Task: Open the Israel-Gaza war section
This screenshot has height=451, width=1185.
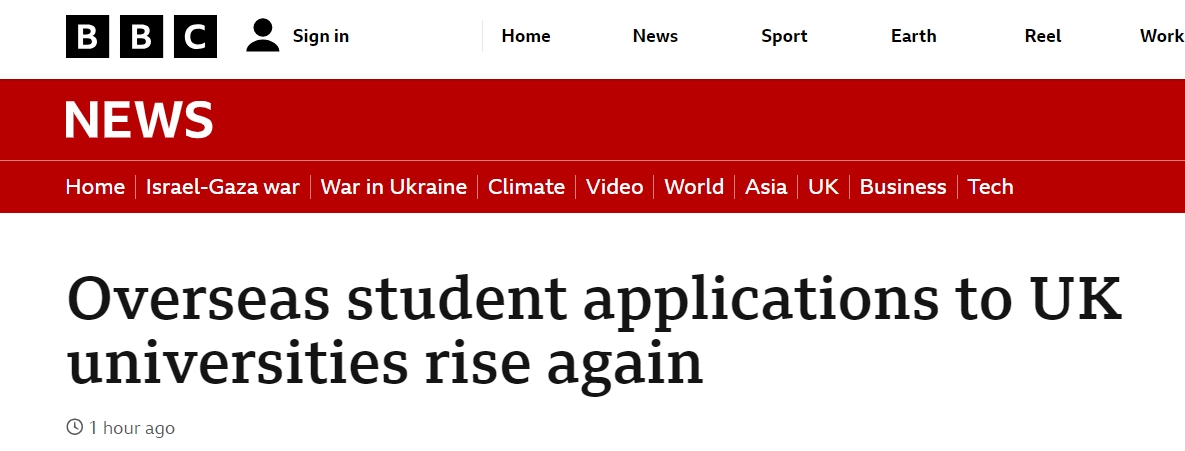Action: (x=223, y=187)
